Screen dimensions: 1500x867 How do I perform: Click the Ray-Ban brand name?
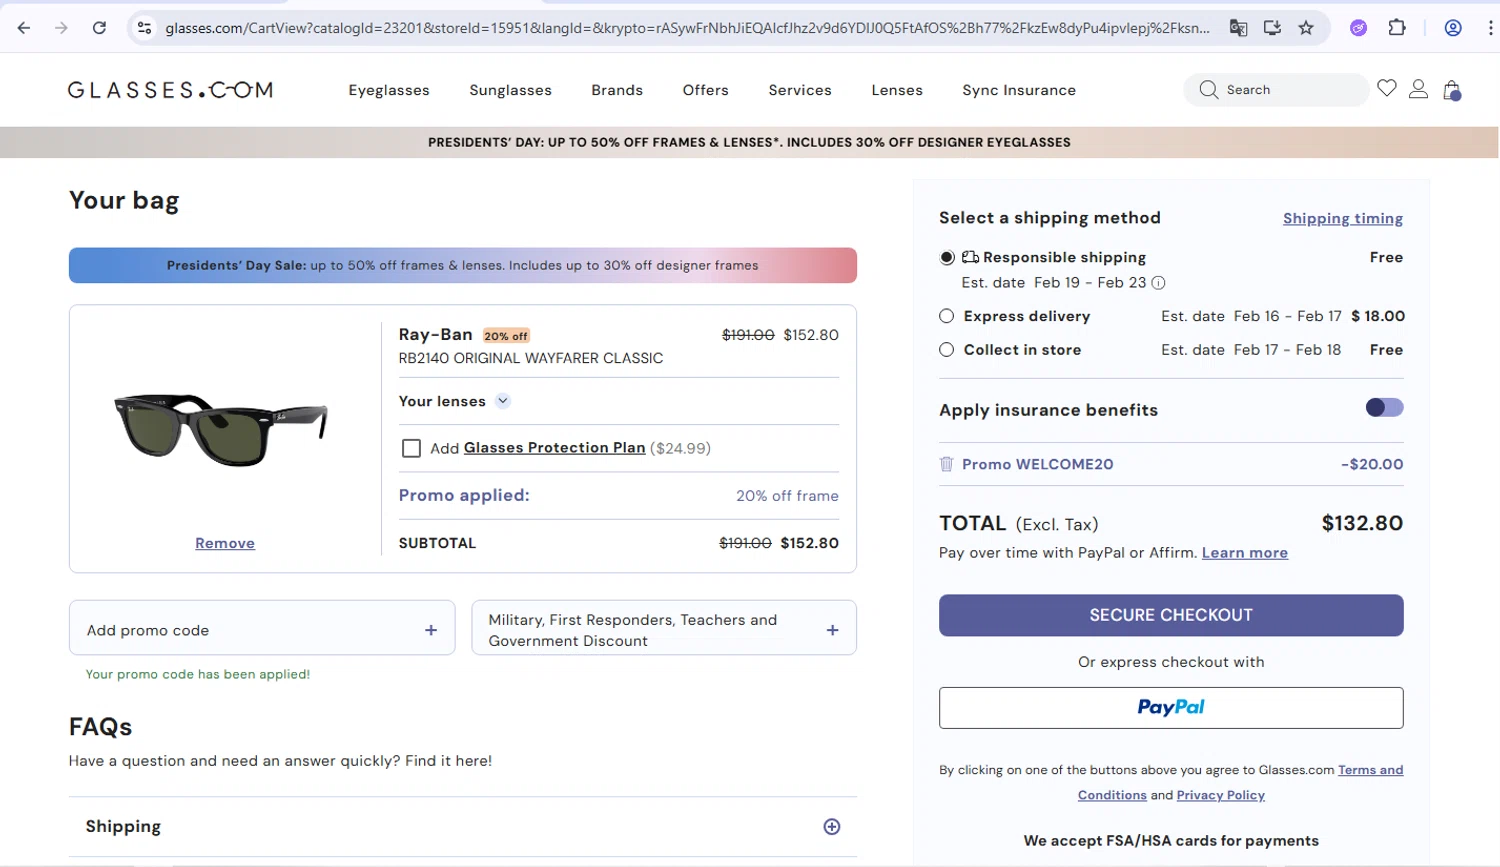[x=435, y=334]
